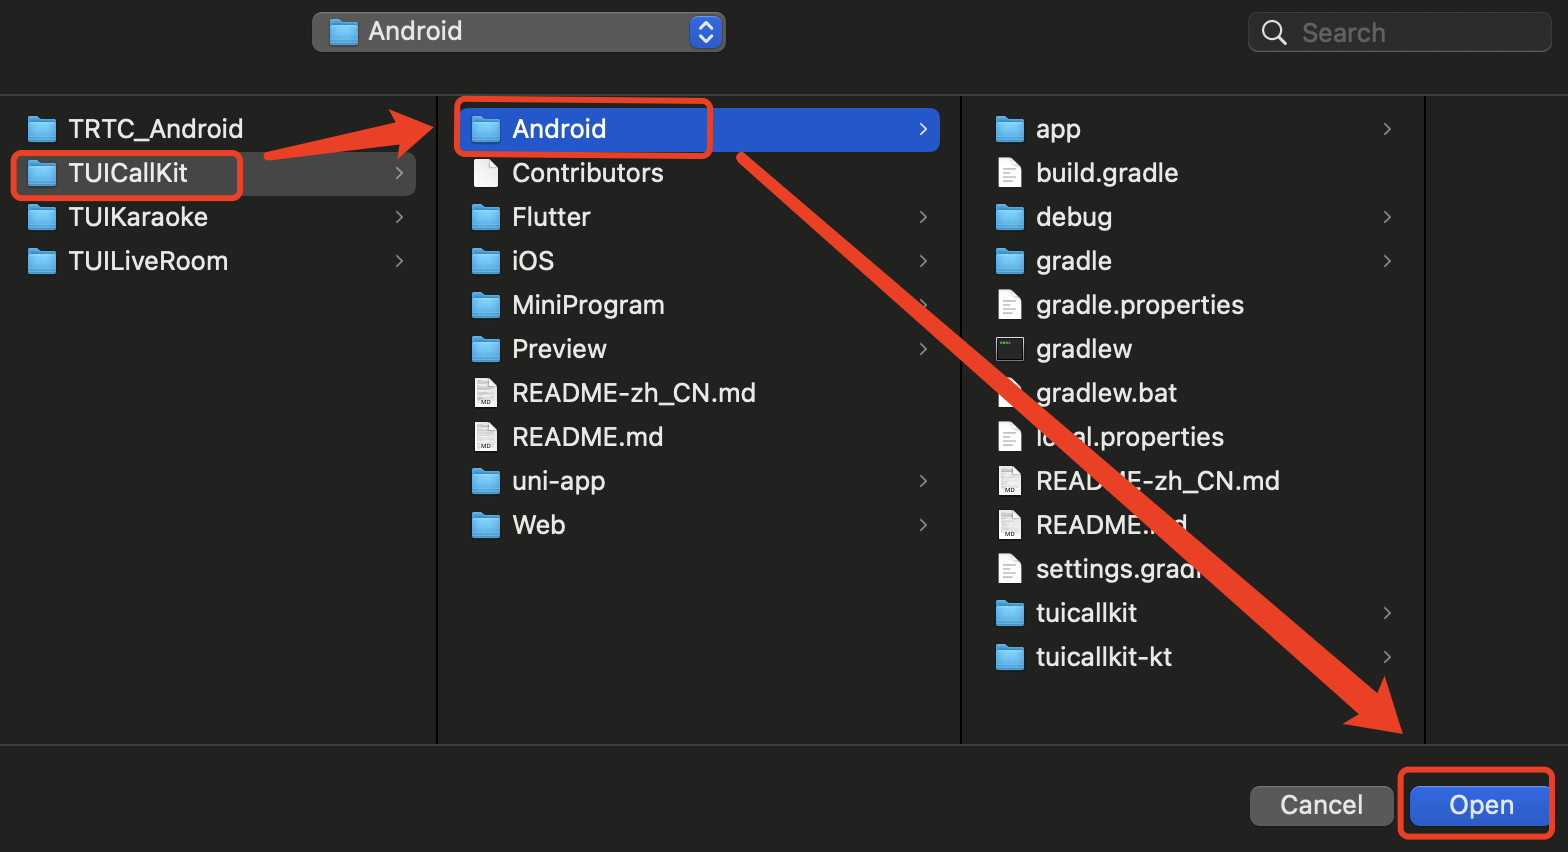
Task: Expand TUICallKit folder chevron
Action: pos(399,173)
